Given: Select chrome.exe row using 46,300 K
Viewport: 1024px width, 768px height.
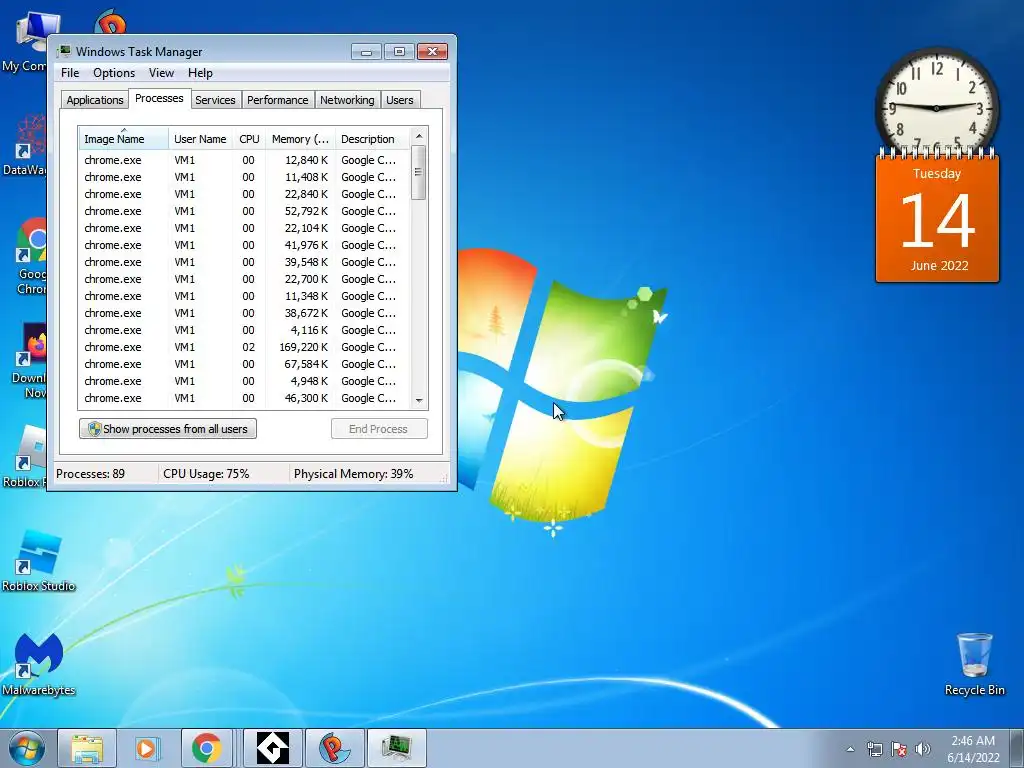Looking at the screenshot, I should [244, 398].
